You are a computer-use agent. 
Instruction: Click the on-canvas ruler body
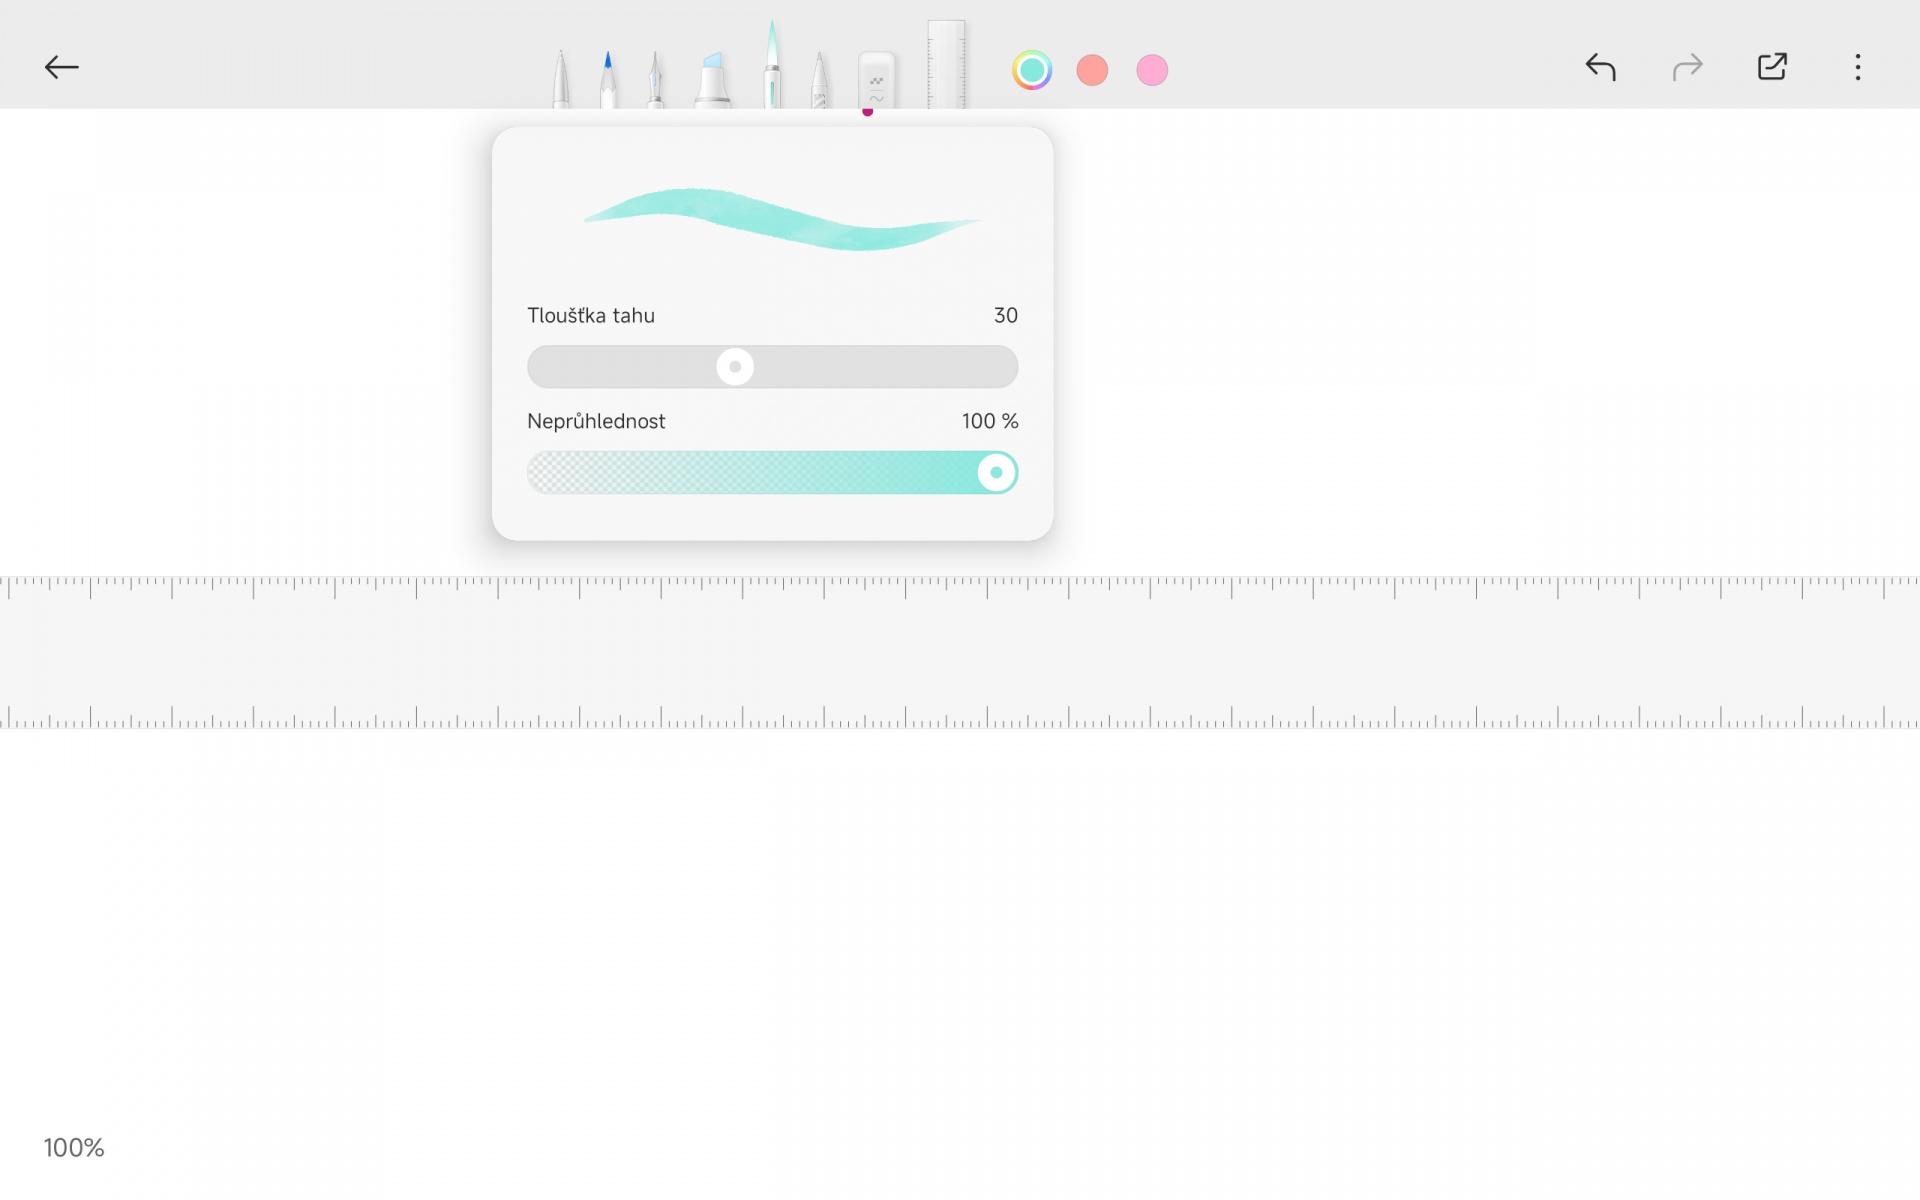coord(960,652)
